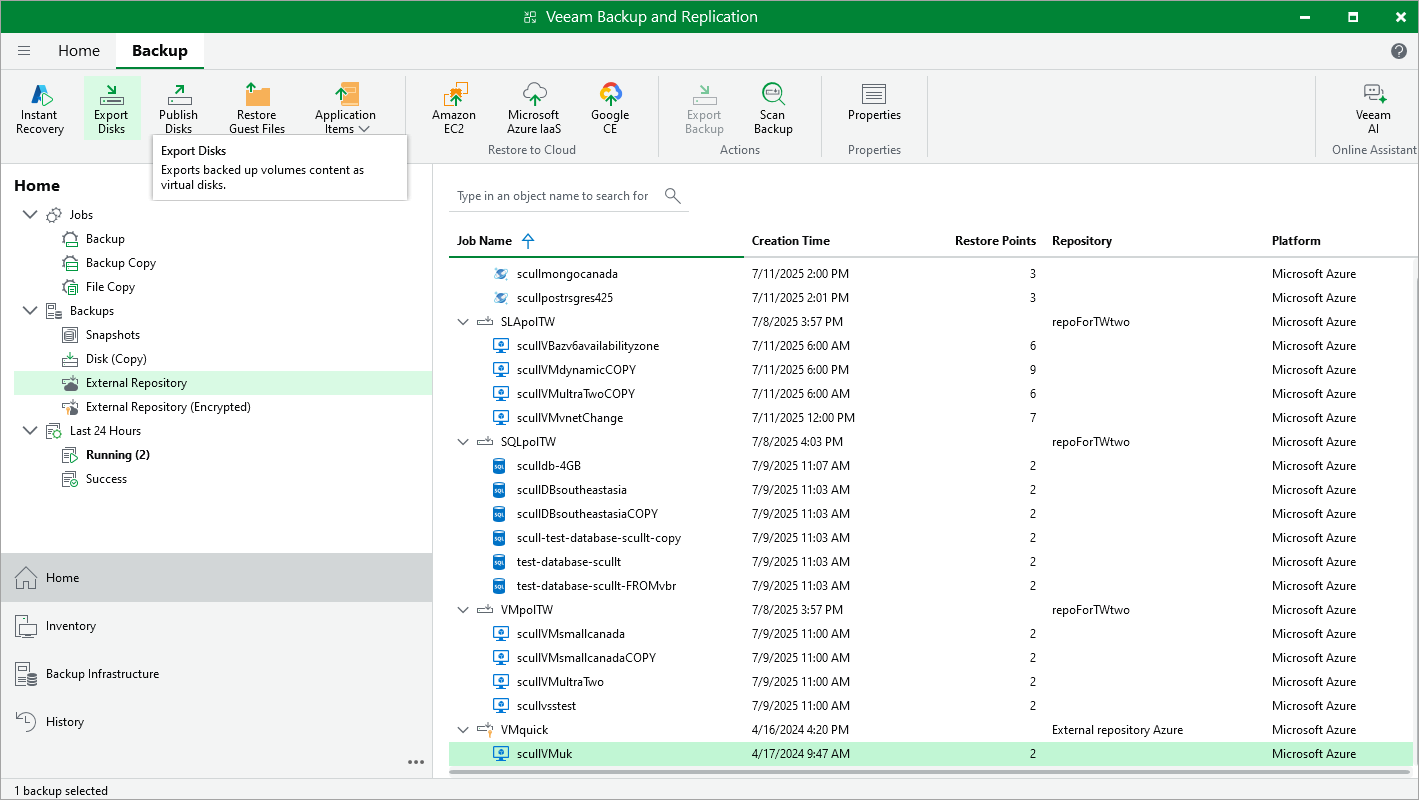Open the Application Items dropdown
The image size is (1419, 800).
tap(345, 108)
